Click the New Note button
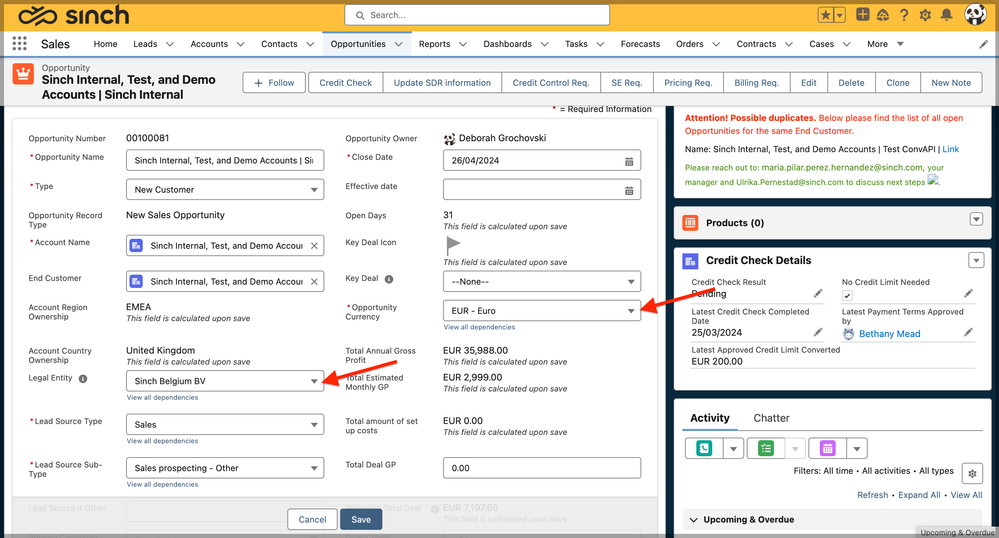The image size is (999, 538). 951,83
